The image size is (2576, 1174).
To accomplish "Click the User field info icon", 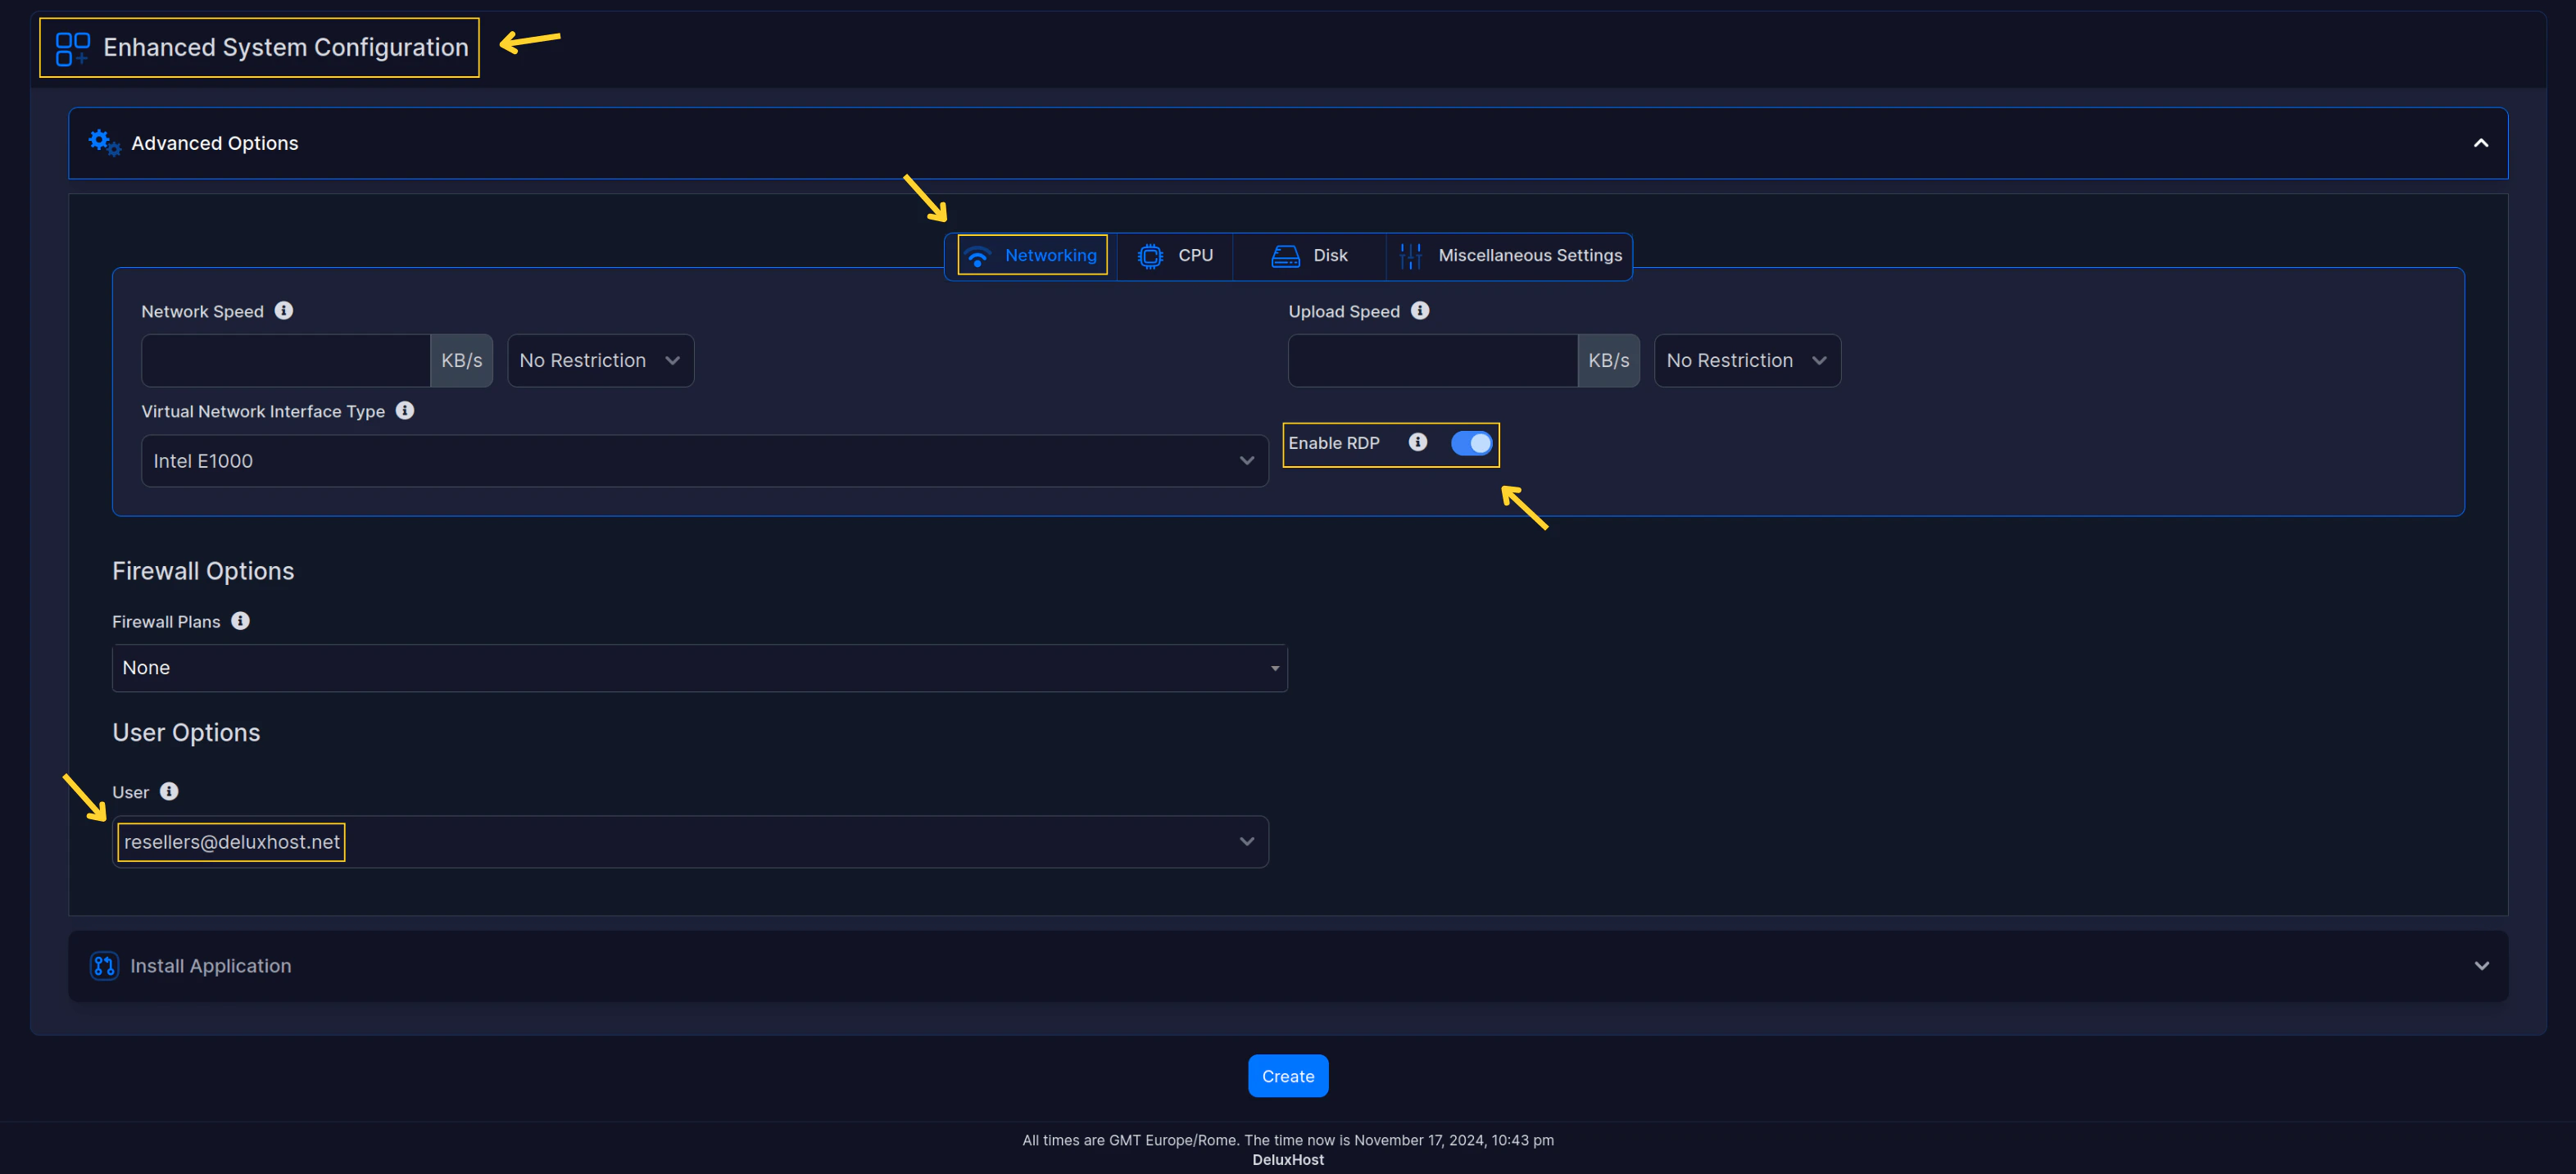I will (169, 792).
